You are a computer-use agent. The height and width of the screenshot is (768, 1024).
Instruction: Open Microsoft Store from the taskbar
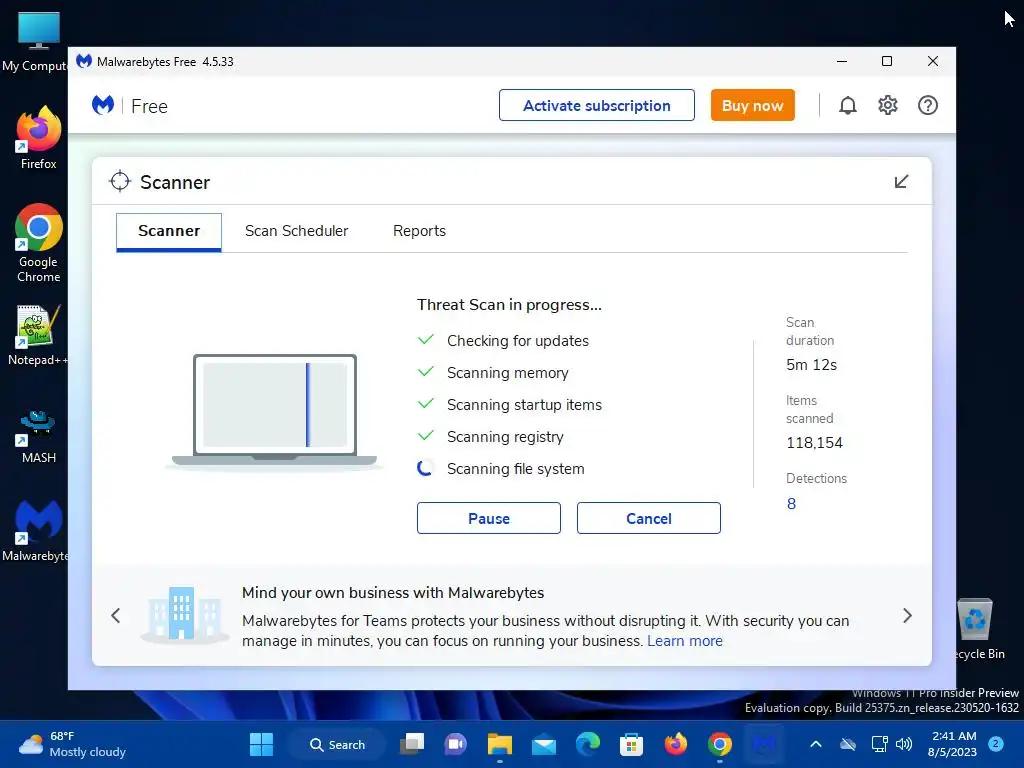[632, 744]
